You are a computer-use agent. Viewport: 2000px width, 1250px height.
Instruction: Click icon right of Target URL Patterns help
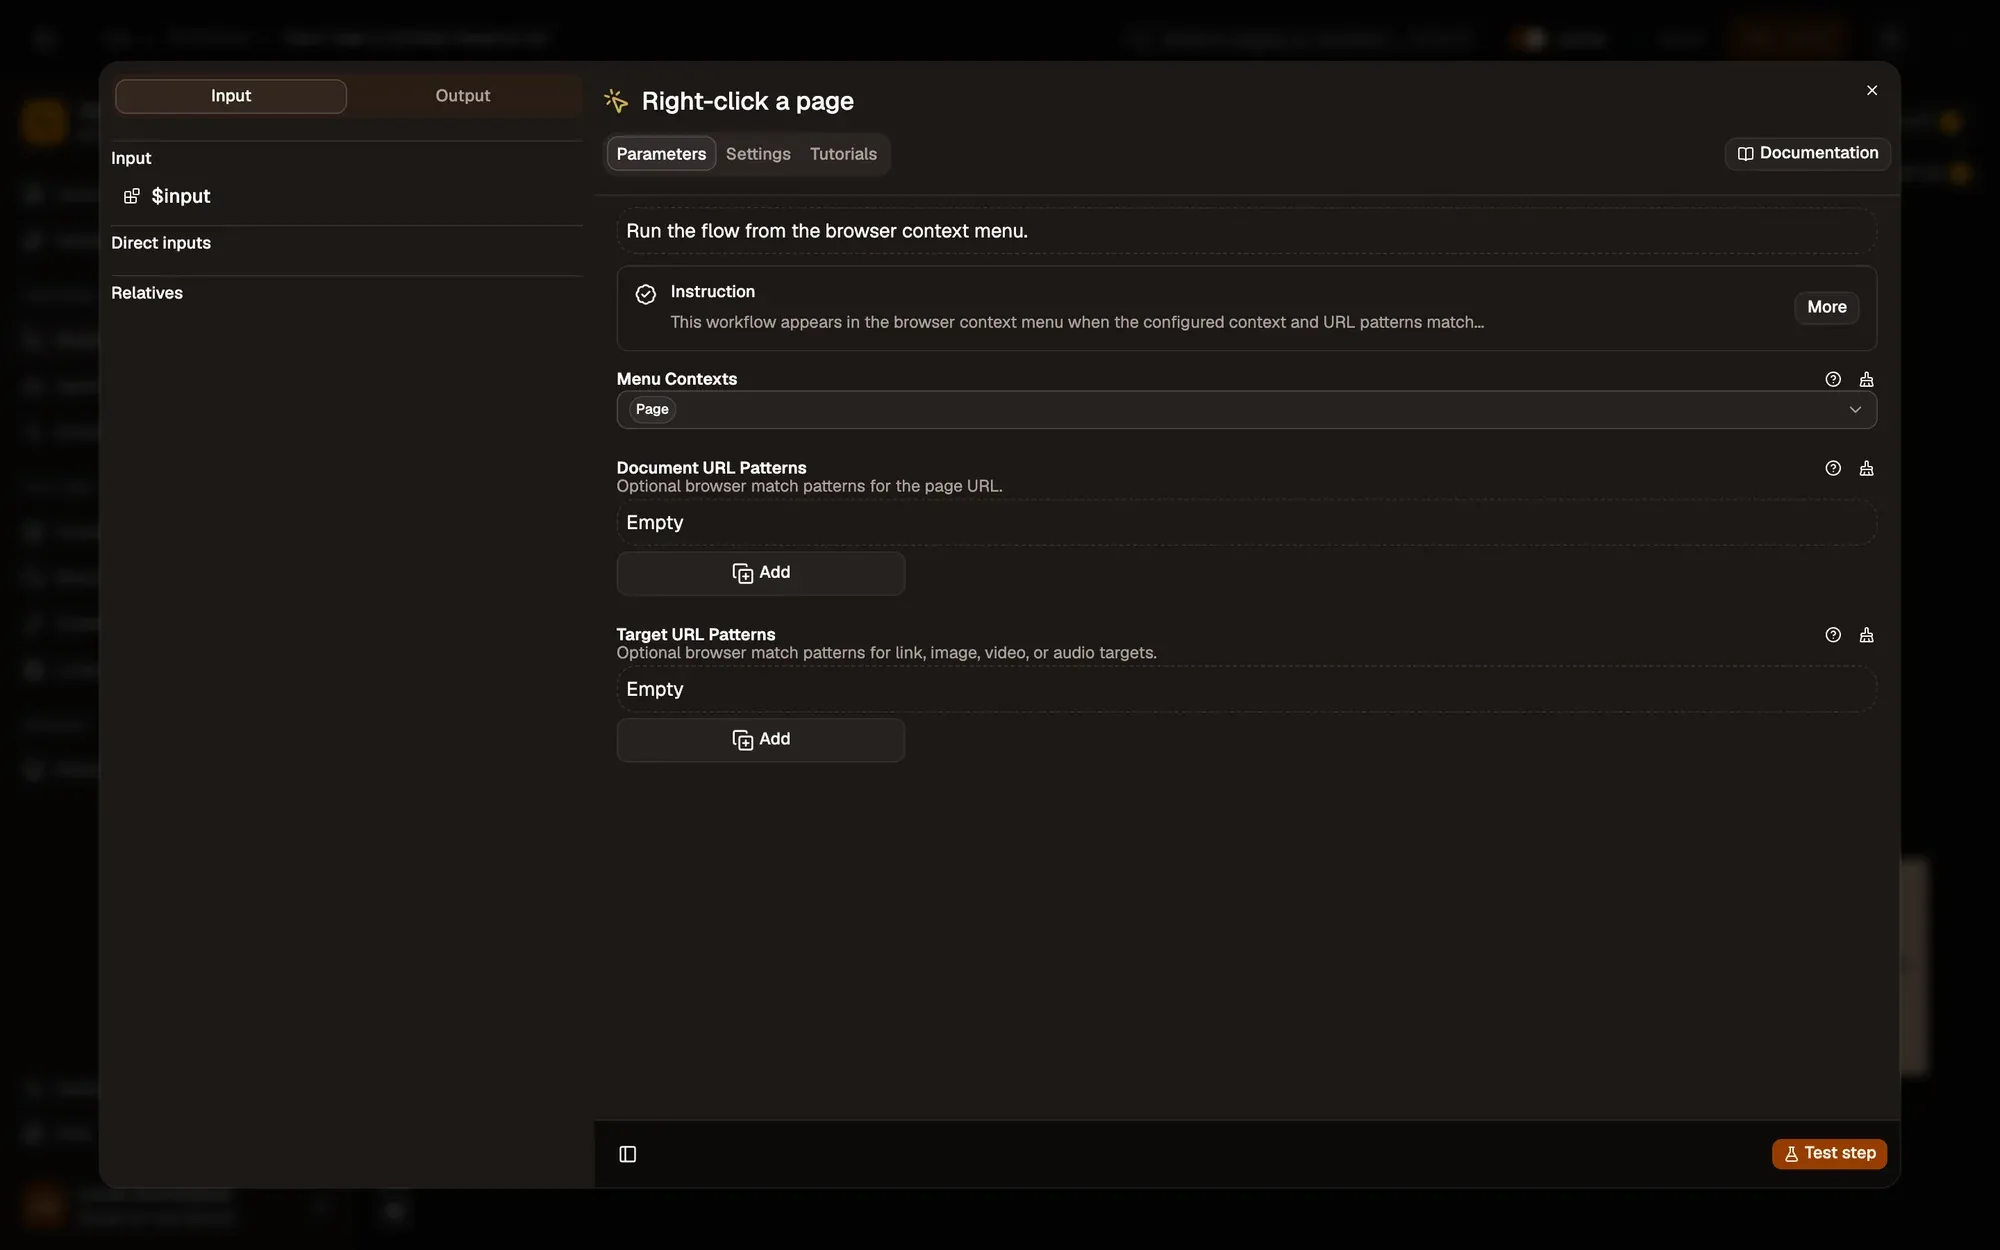pos(1866,635)
